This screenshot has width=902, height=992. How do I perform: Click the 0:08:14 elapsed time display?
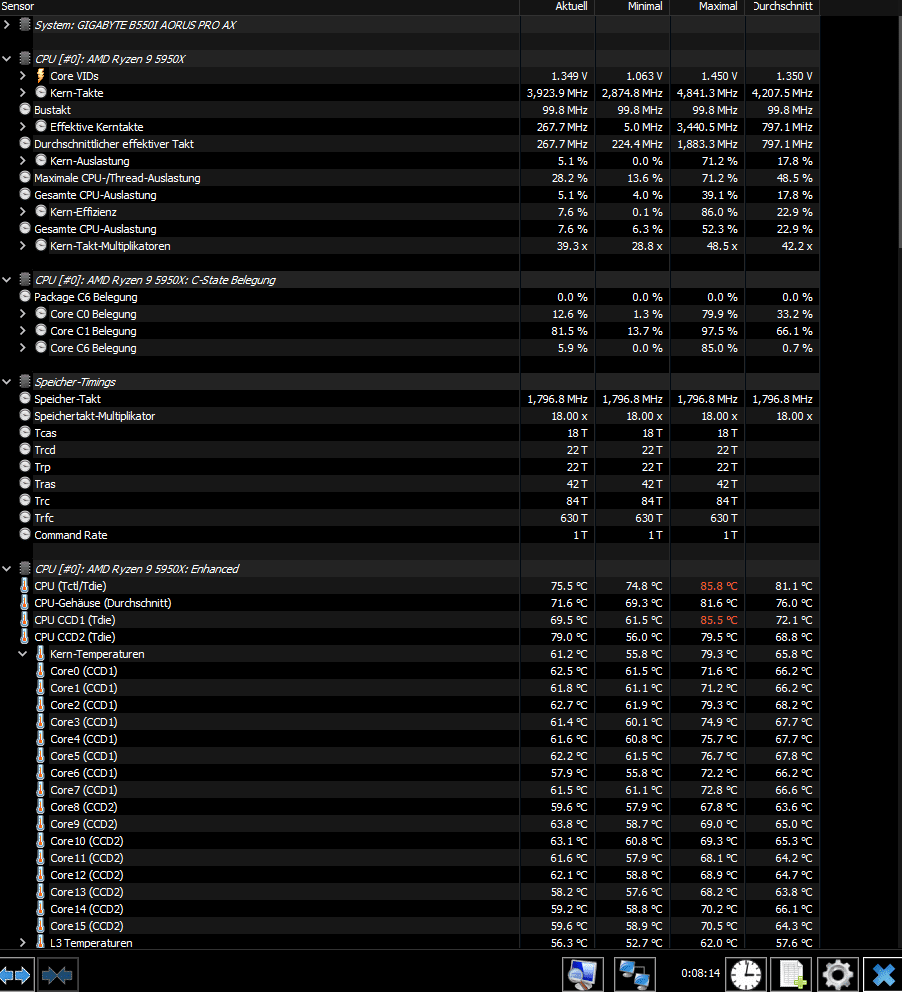pyautogui.click(x=700, y=973)
